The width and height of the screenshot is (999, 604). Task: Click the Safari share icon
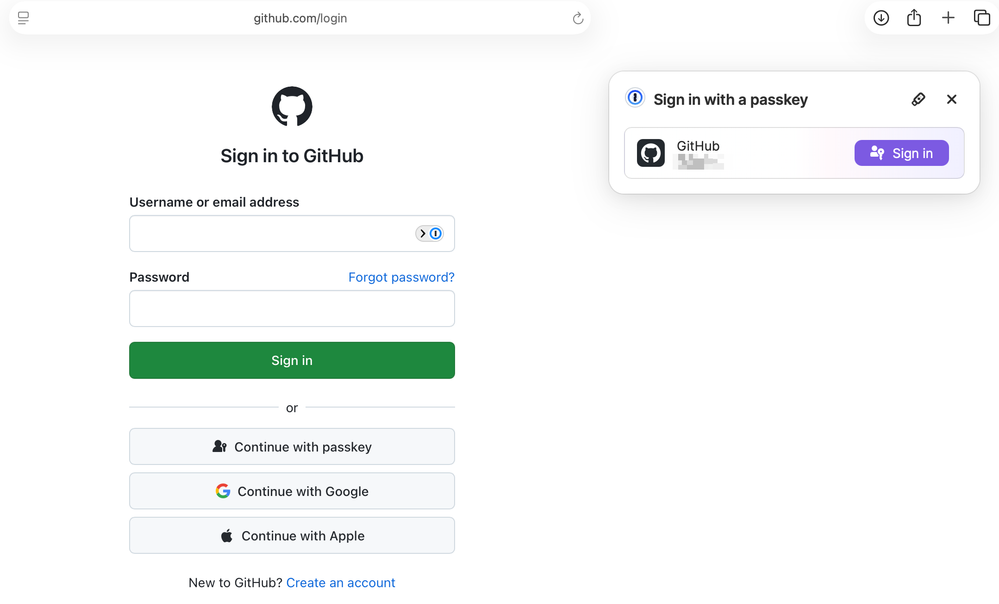[x=914, y=18]
